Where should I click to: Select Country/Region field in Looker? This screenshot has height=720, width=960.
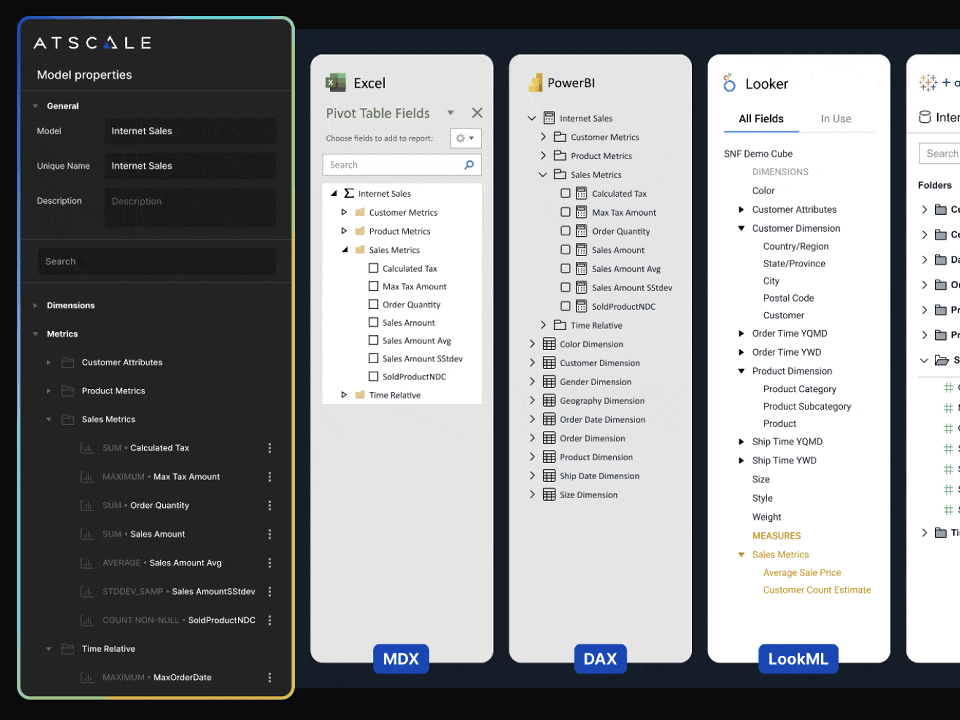(x=796, y=246)
